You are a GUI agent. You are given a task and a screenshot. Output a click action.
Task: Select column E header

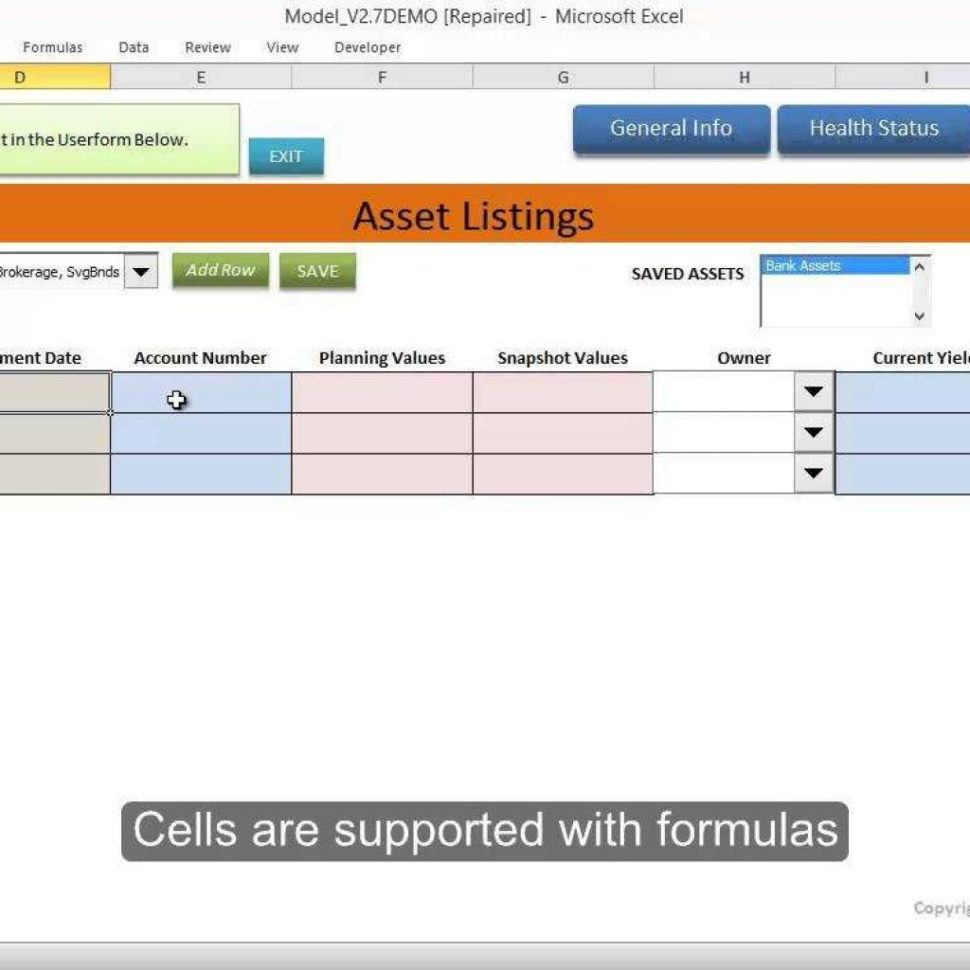pos(201,77)
